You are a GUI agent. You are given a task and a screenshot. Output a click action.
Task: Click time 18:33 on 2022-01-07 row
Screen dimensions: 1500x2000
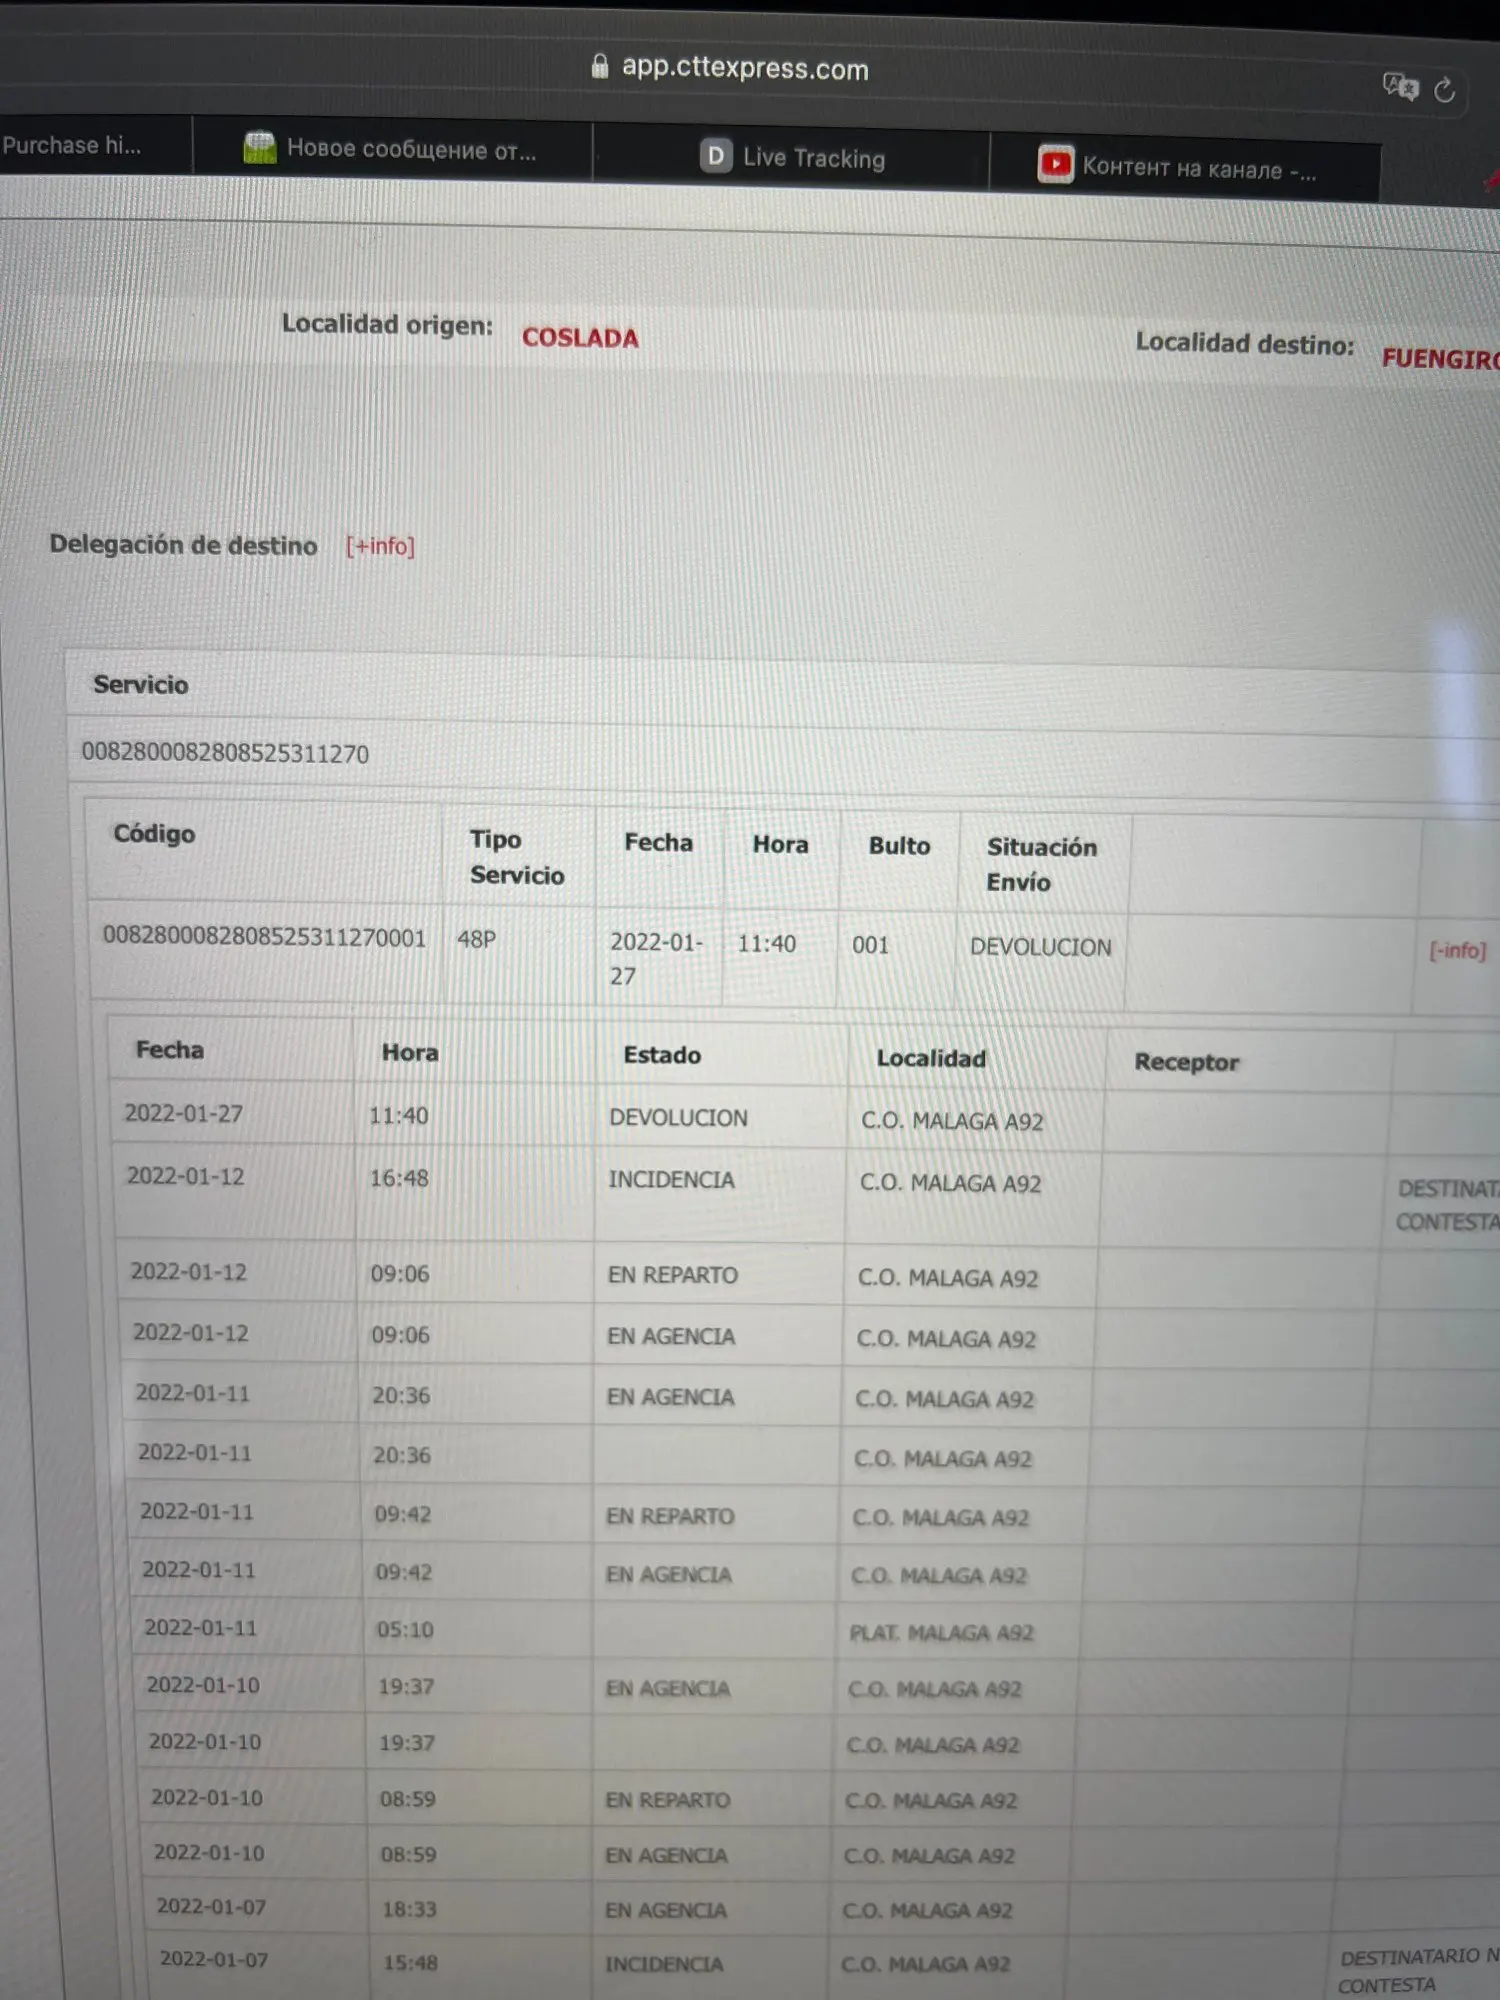pos(409,1909)
